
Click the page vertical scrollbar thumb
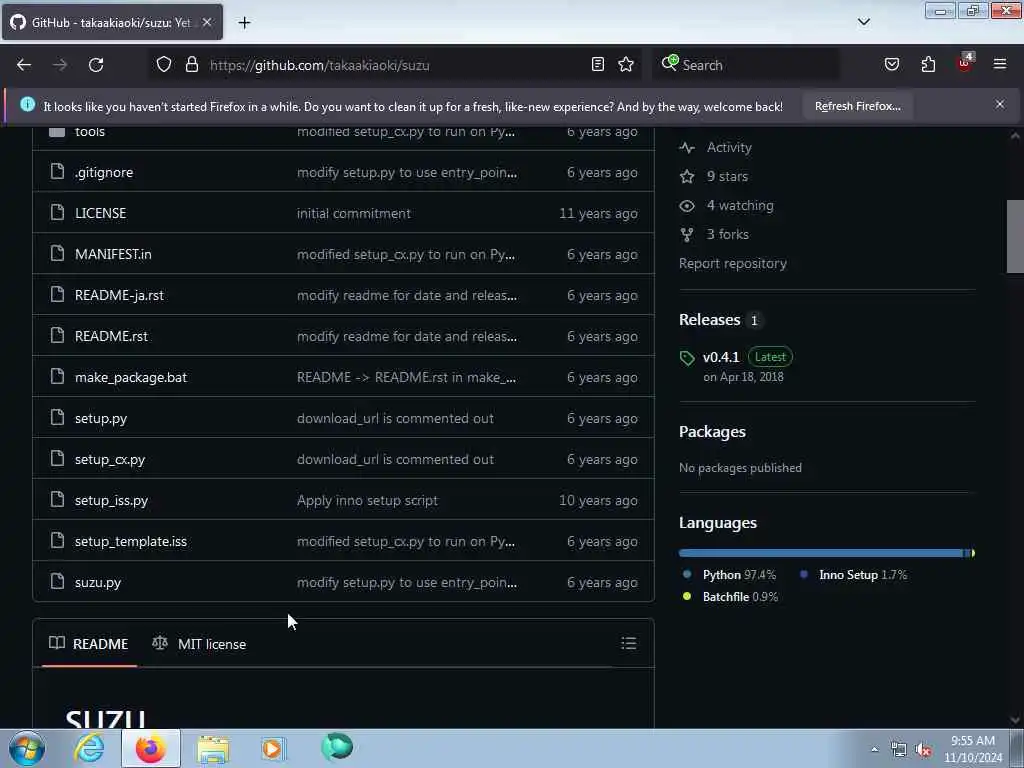coord(1015,236)
